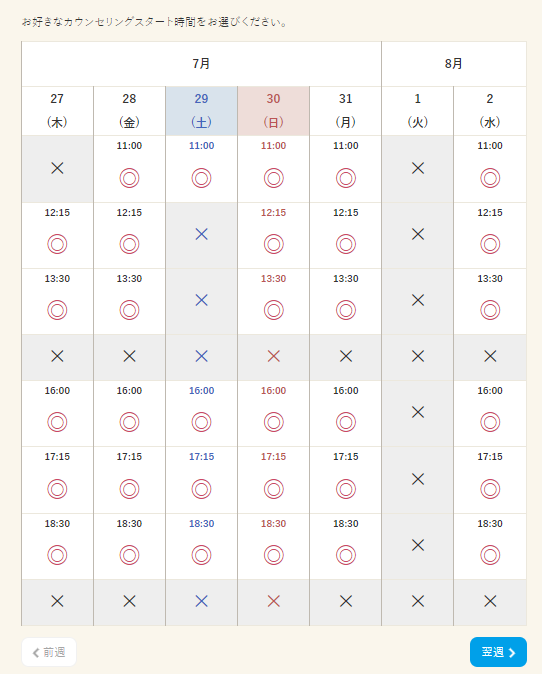Pick the 17:15 circle on Wednesday August 2
Viewport: 542px width, 674px height.
tap(490, 489)
